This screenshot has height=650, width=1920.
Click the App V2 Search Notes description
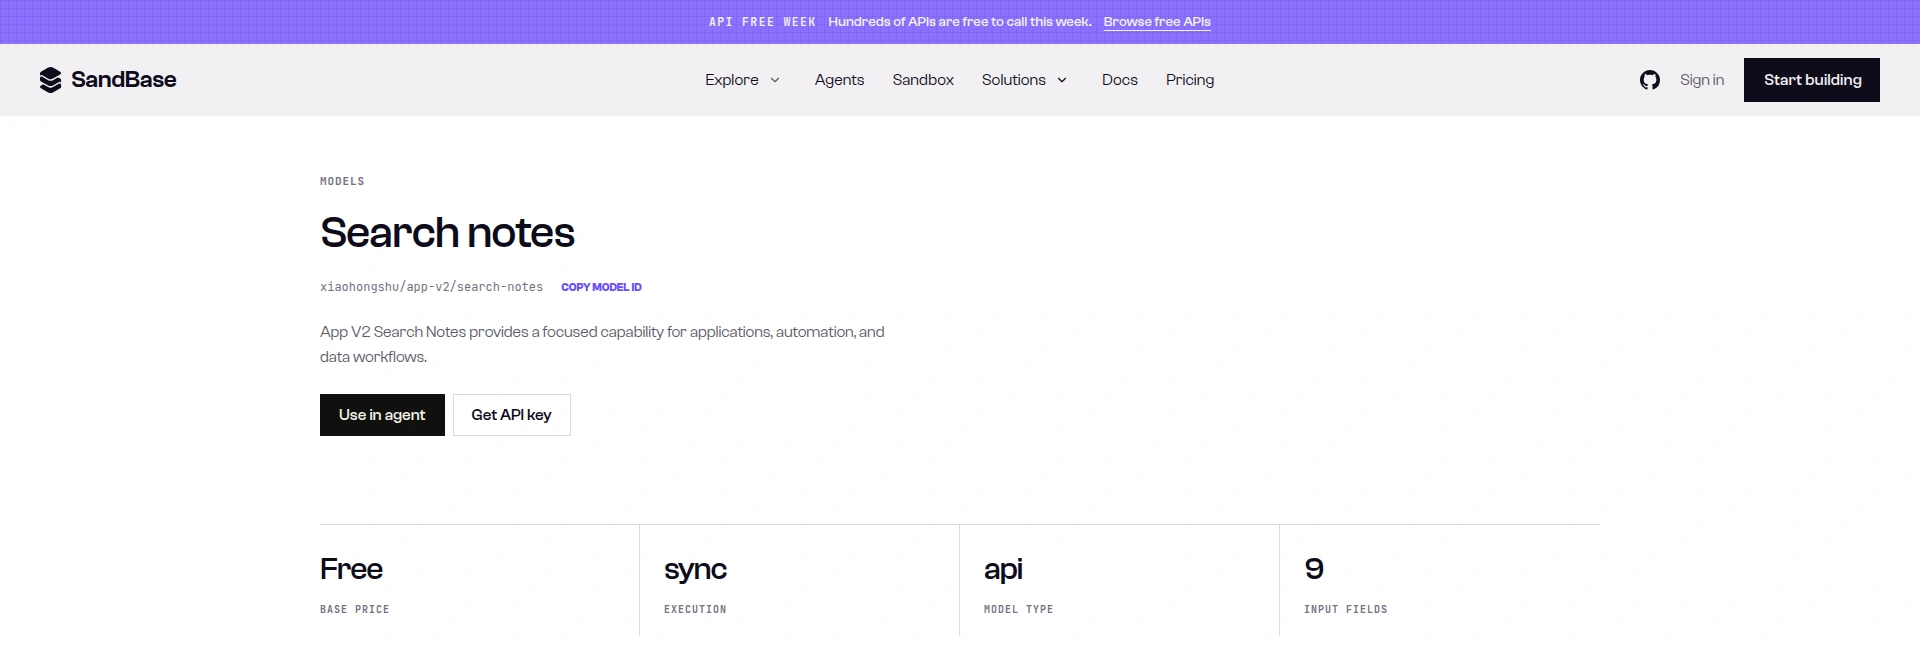click(602, 344)
